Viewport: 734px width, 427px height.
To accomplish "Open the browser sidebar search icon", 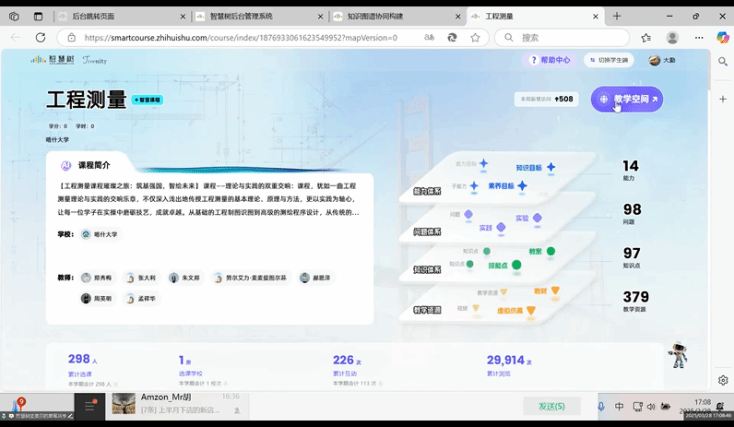I will pos(722,61).
